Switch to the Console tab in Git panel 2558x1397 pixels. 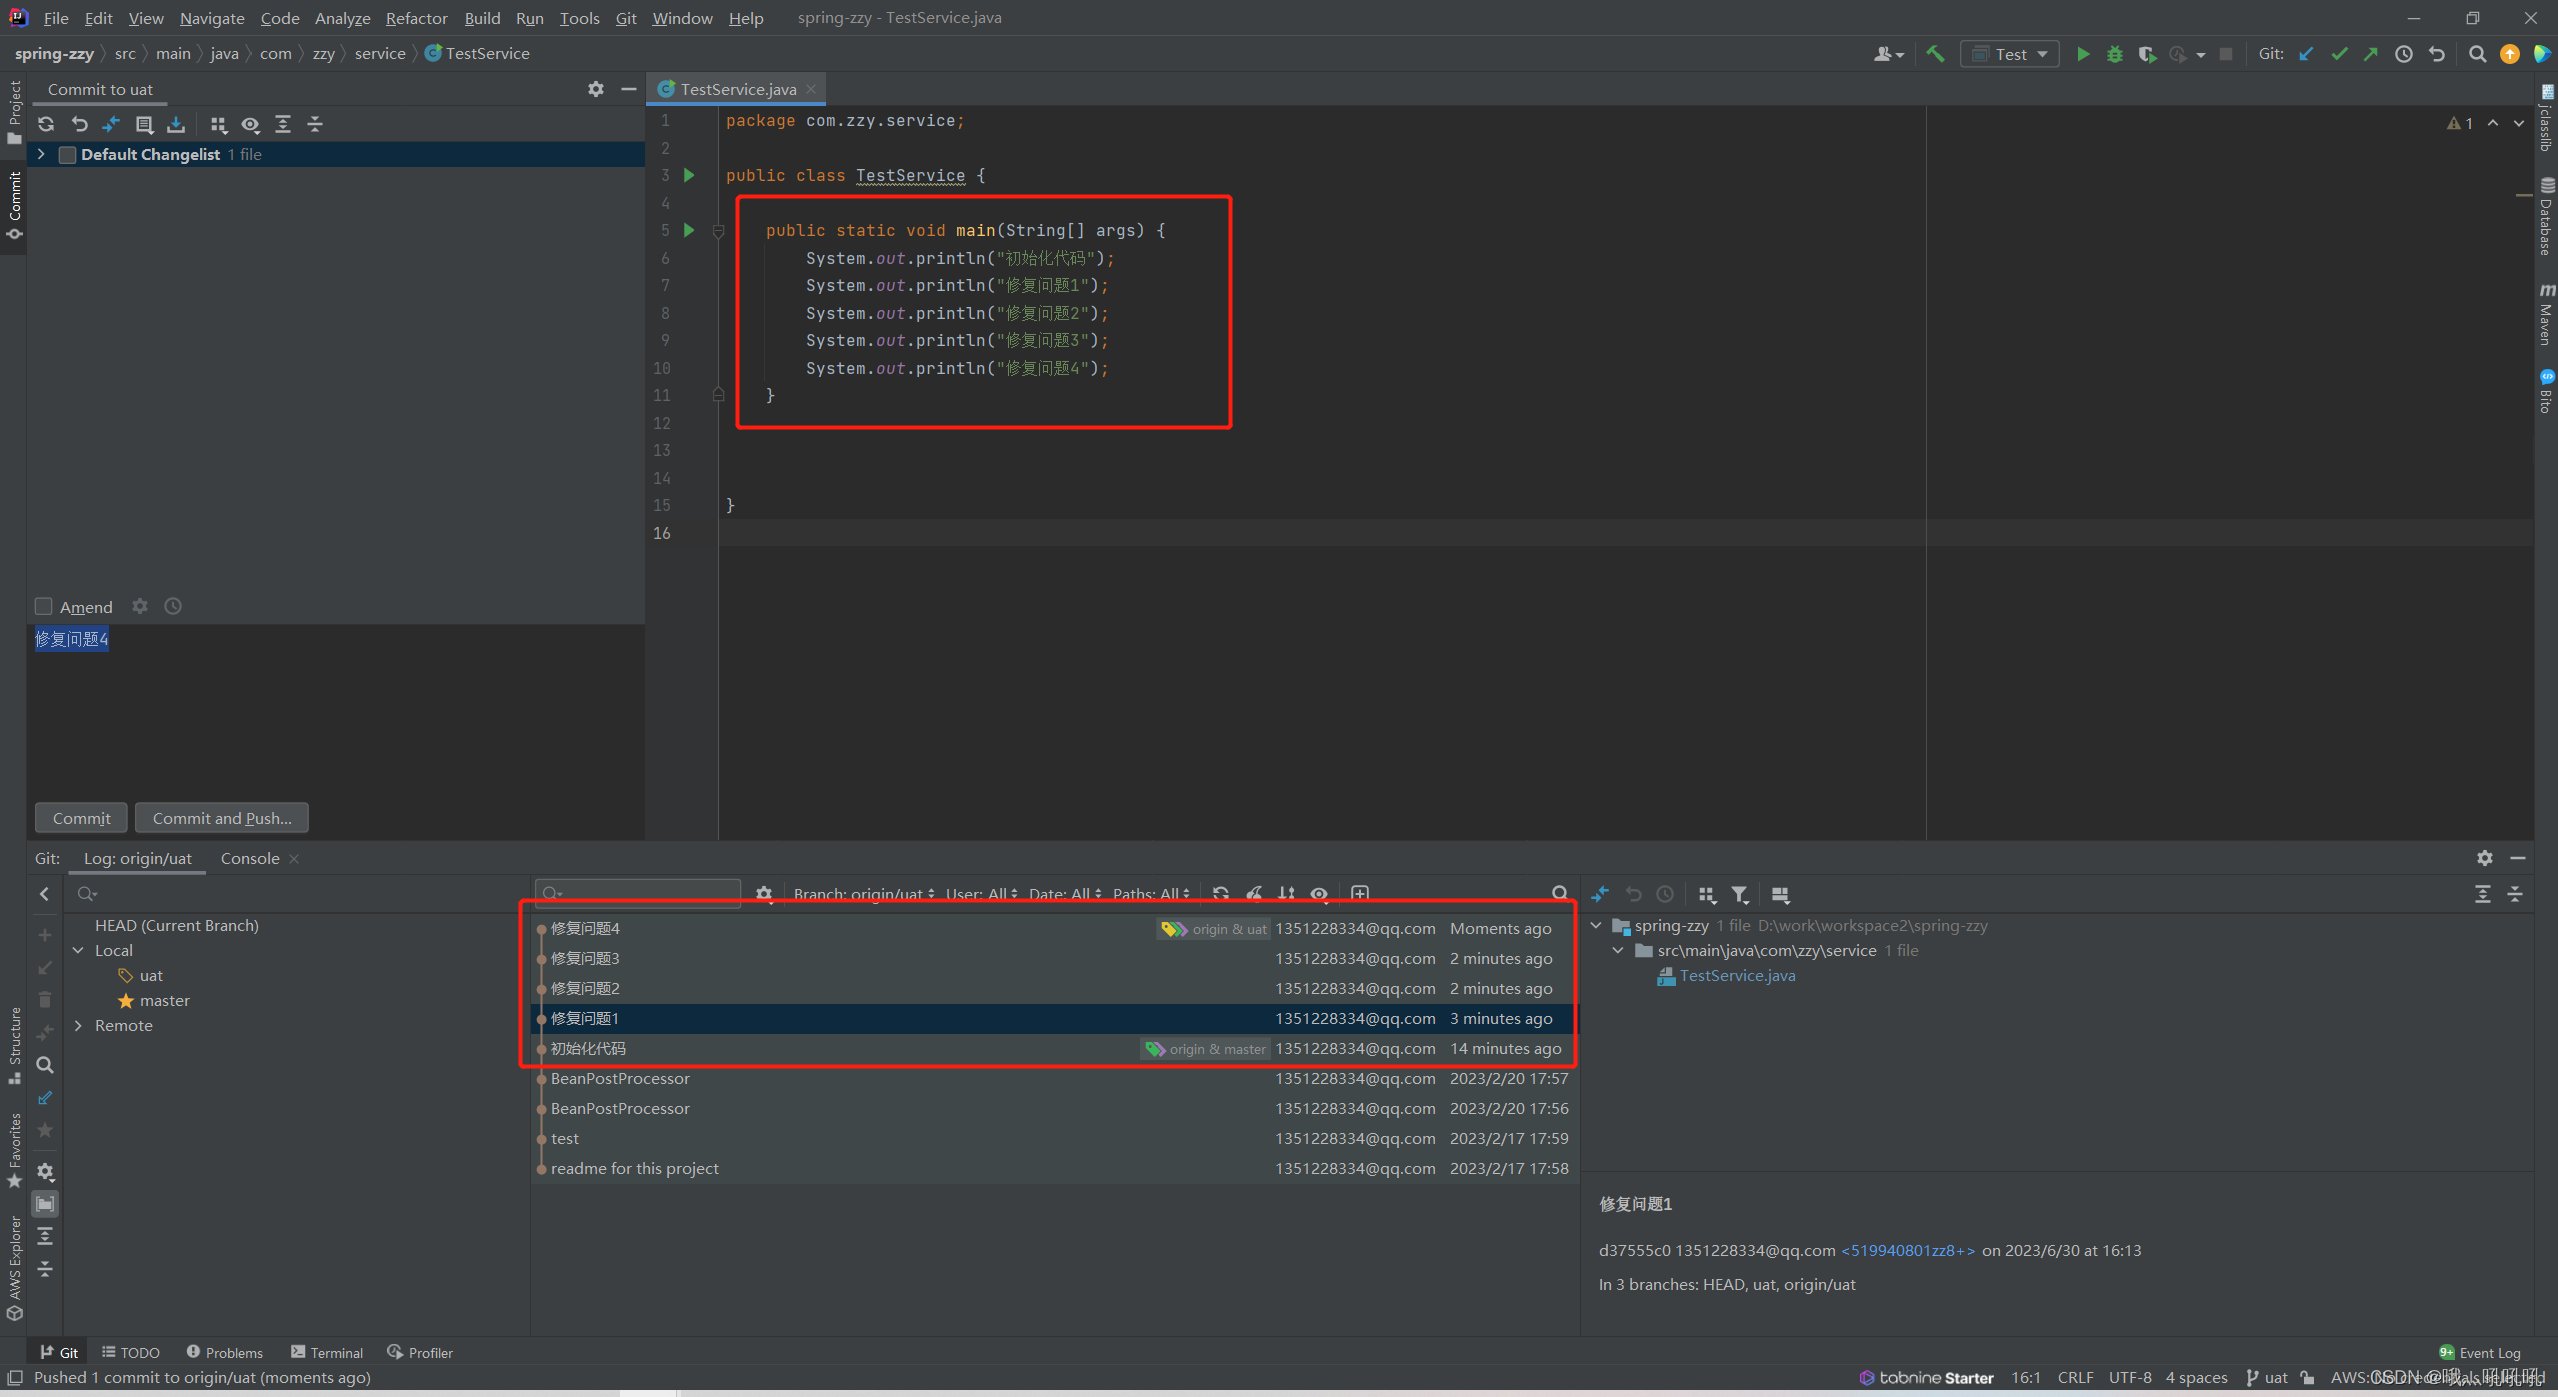point(250,858)
